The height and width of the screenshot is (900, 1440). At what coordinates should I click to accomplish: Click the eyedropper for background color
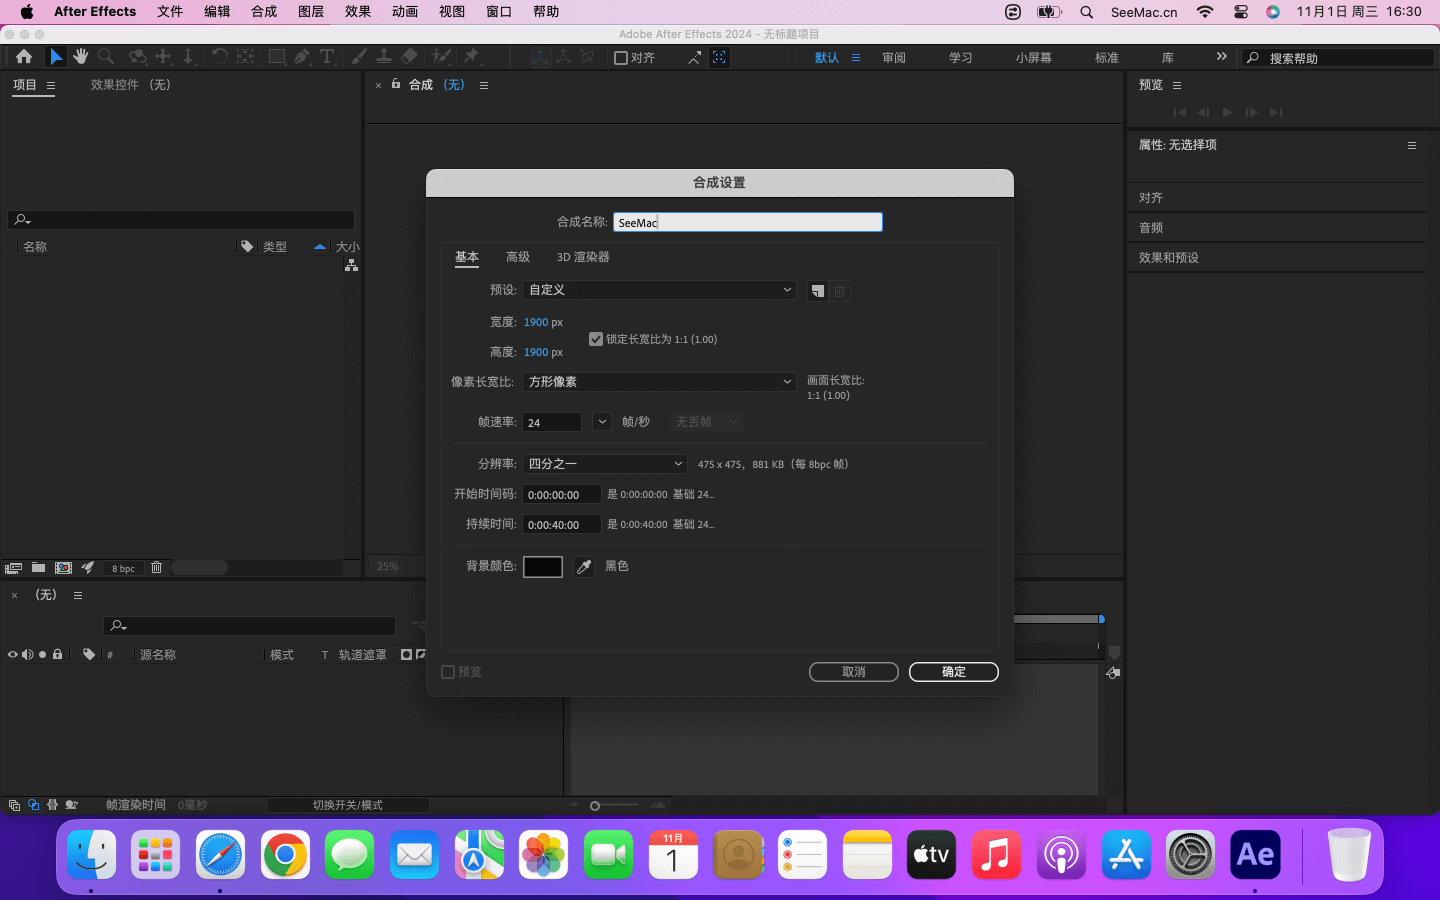point(584,567)
